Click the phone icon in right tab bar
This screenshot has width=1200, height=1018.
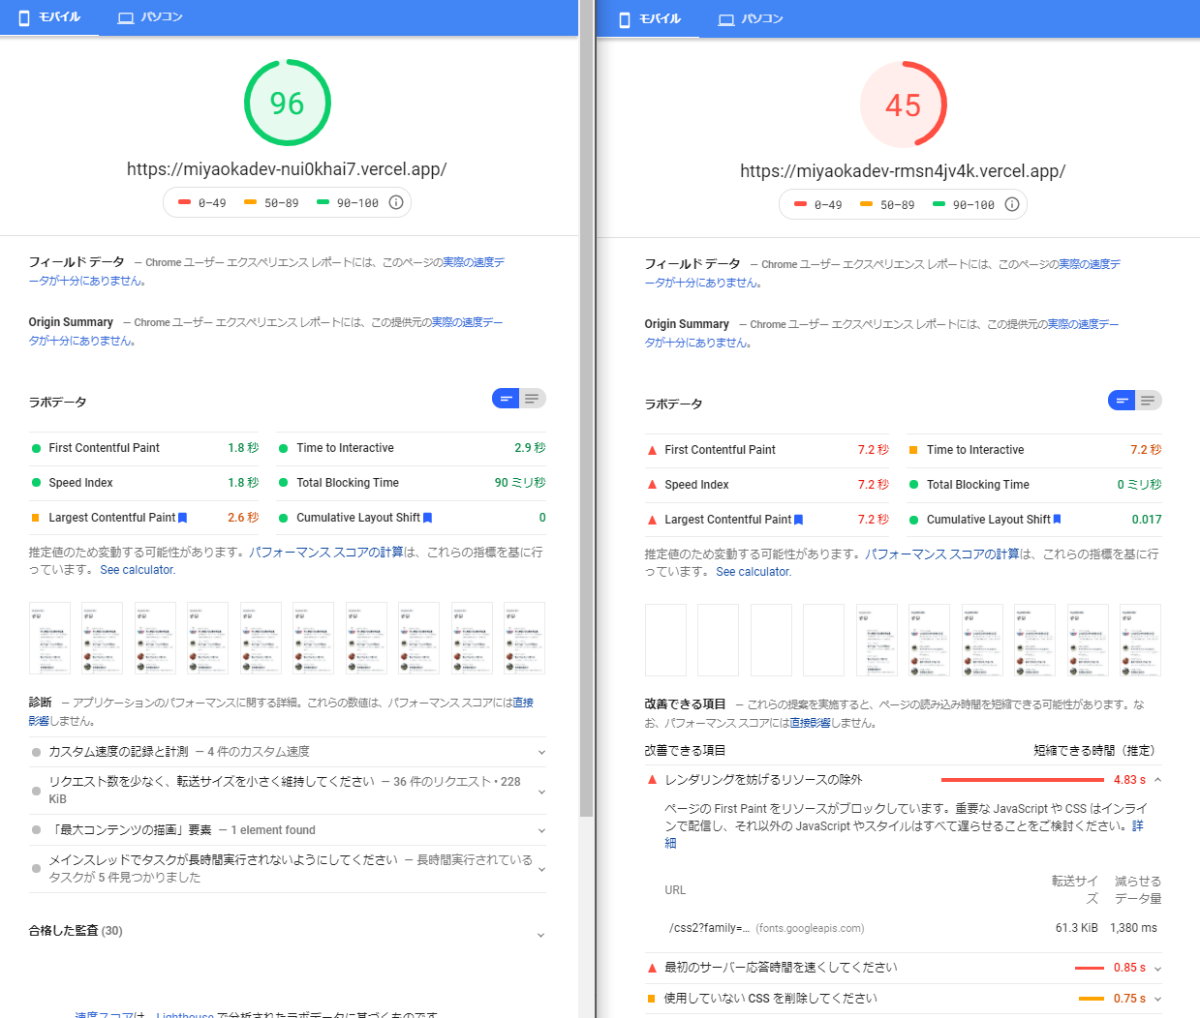pos(624,19)
